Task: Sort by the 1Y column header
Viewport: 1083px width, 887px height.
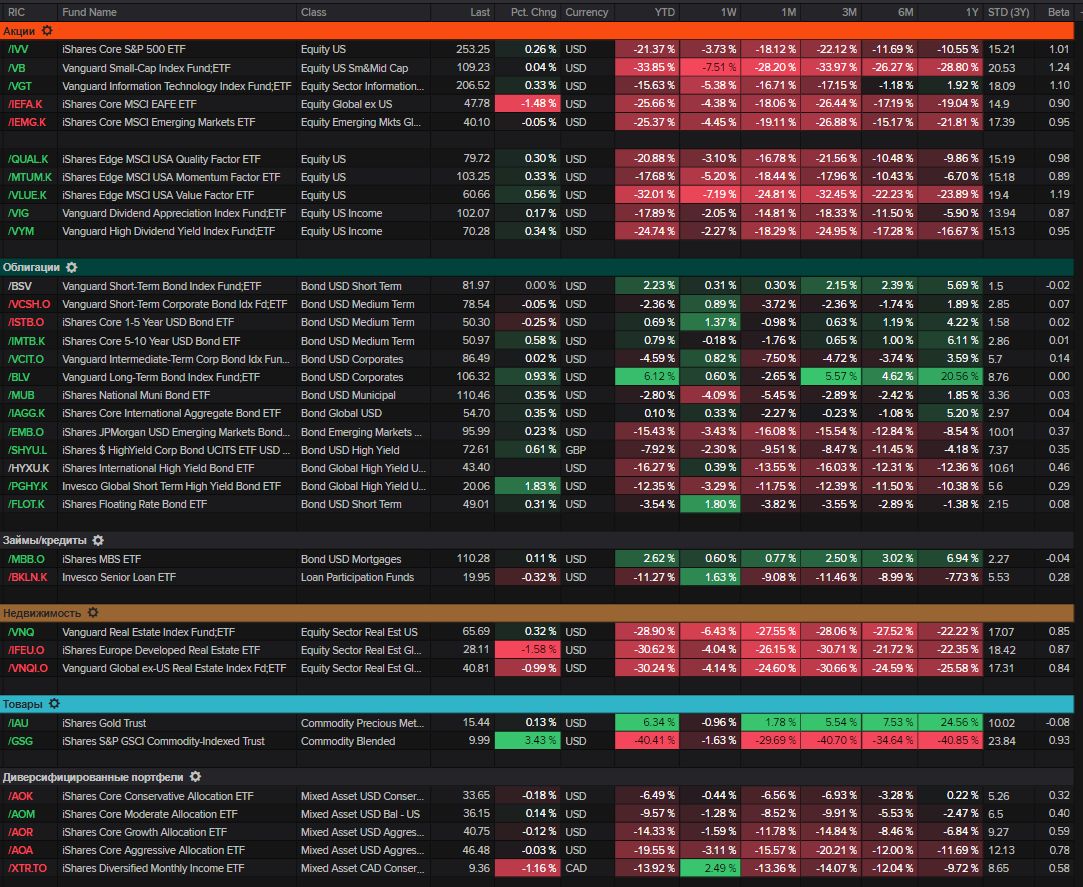Action: coord(972,12)
